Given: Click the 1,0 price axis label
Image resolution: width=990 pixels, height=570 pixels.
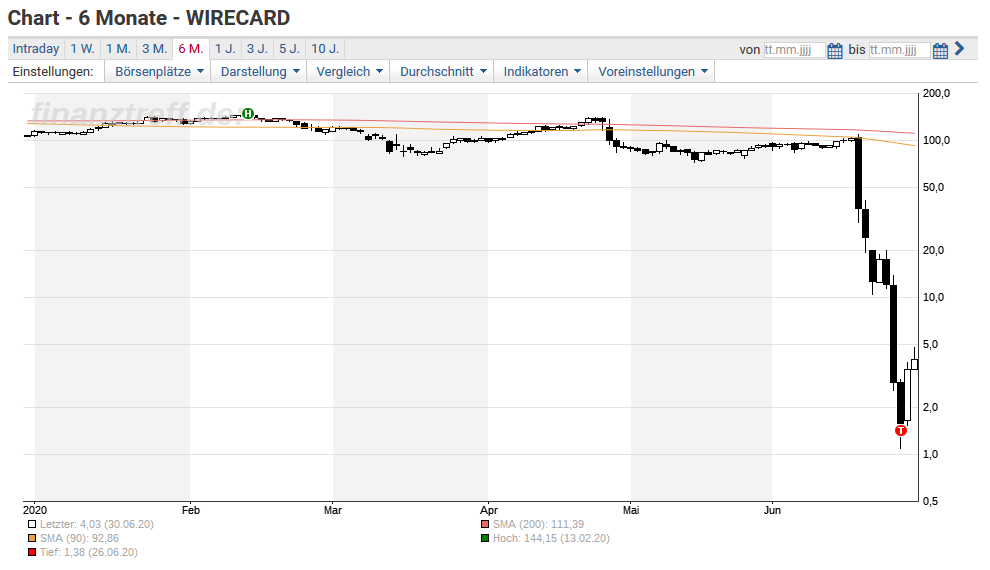Looking at the screenshot, I should pos(931,454).
